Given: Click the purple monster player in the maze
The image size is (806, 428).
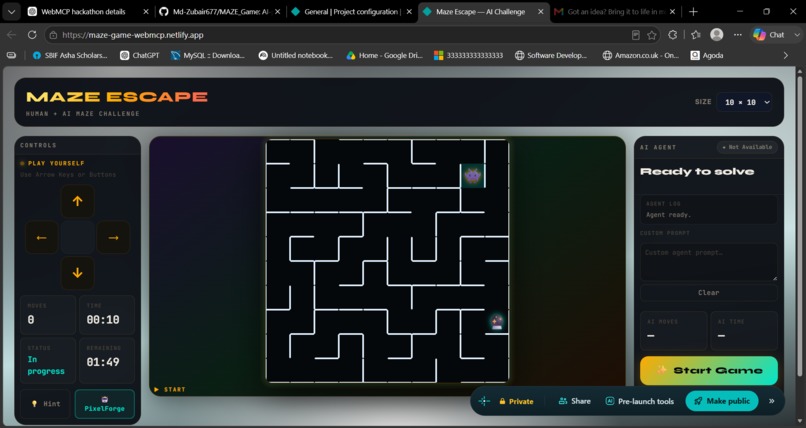Looking at the screenshot, I should [x=472, y=176].
